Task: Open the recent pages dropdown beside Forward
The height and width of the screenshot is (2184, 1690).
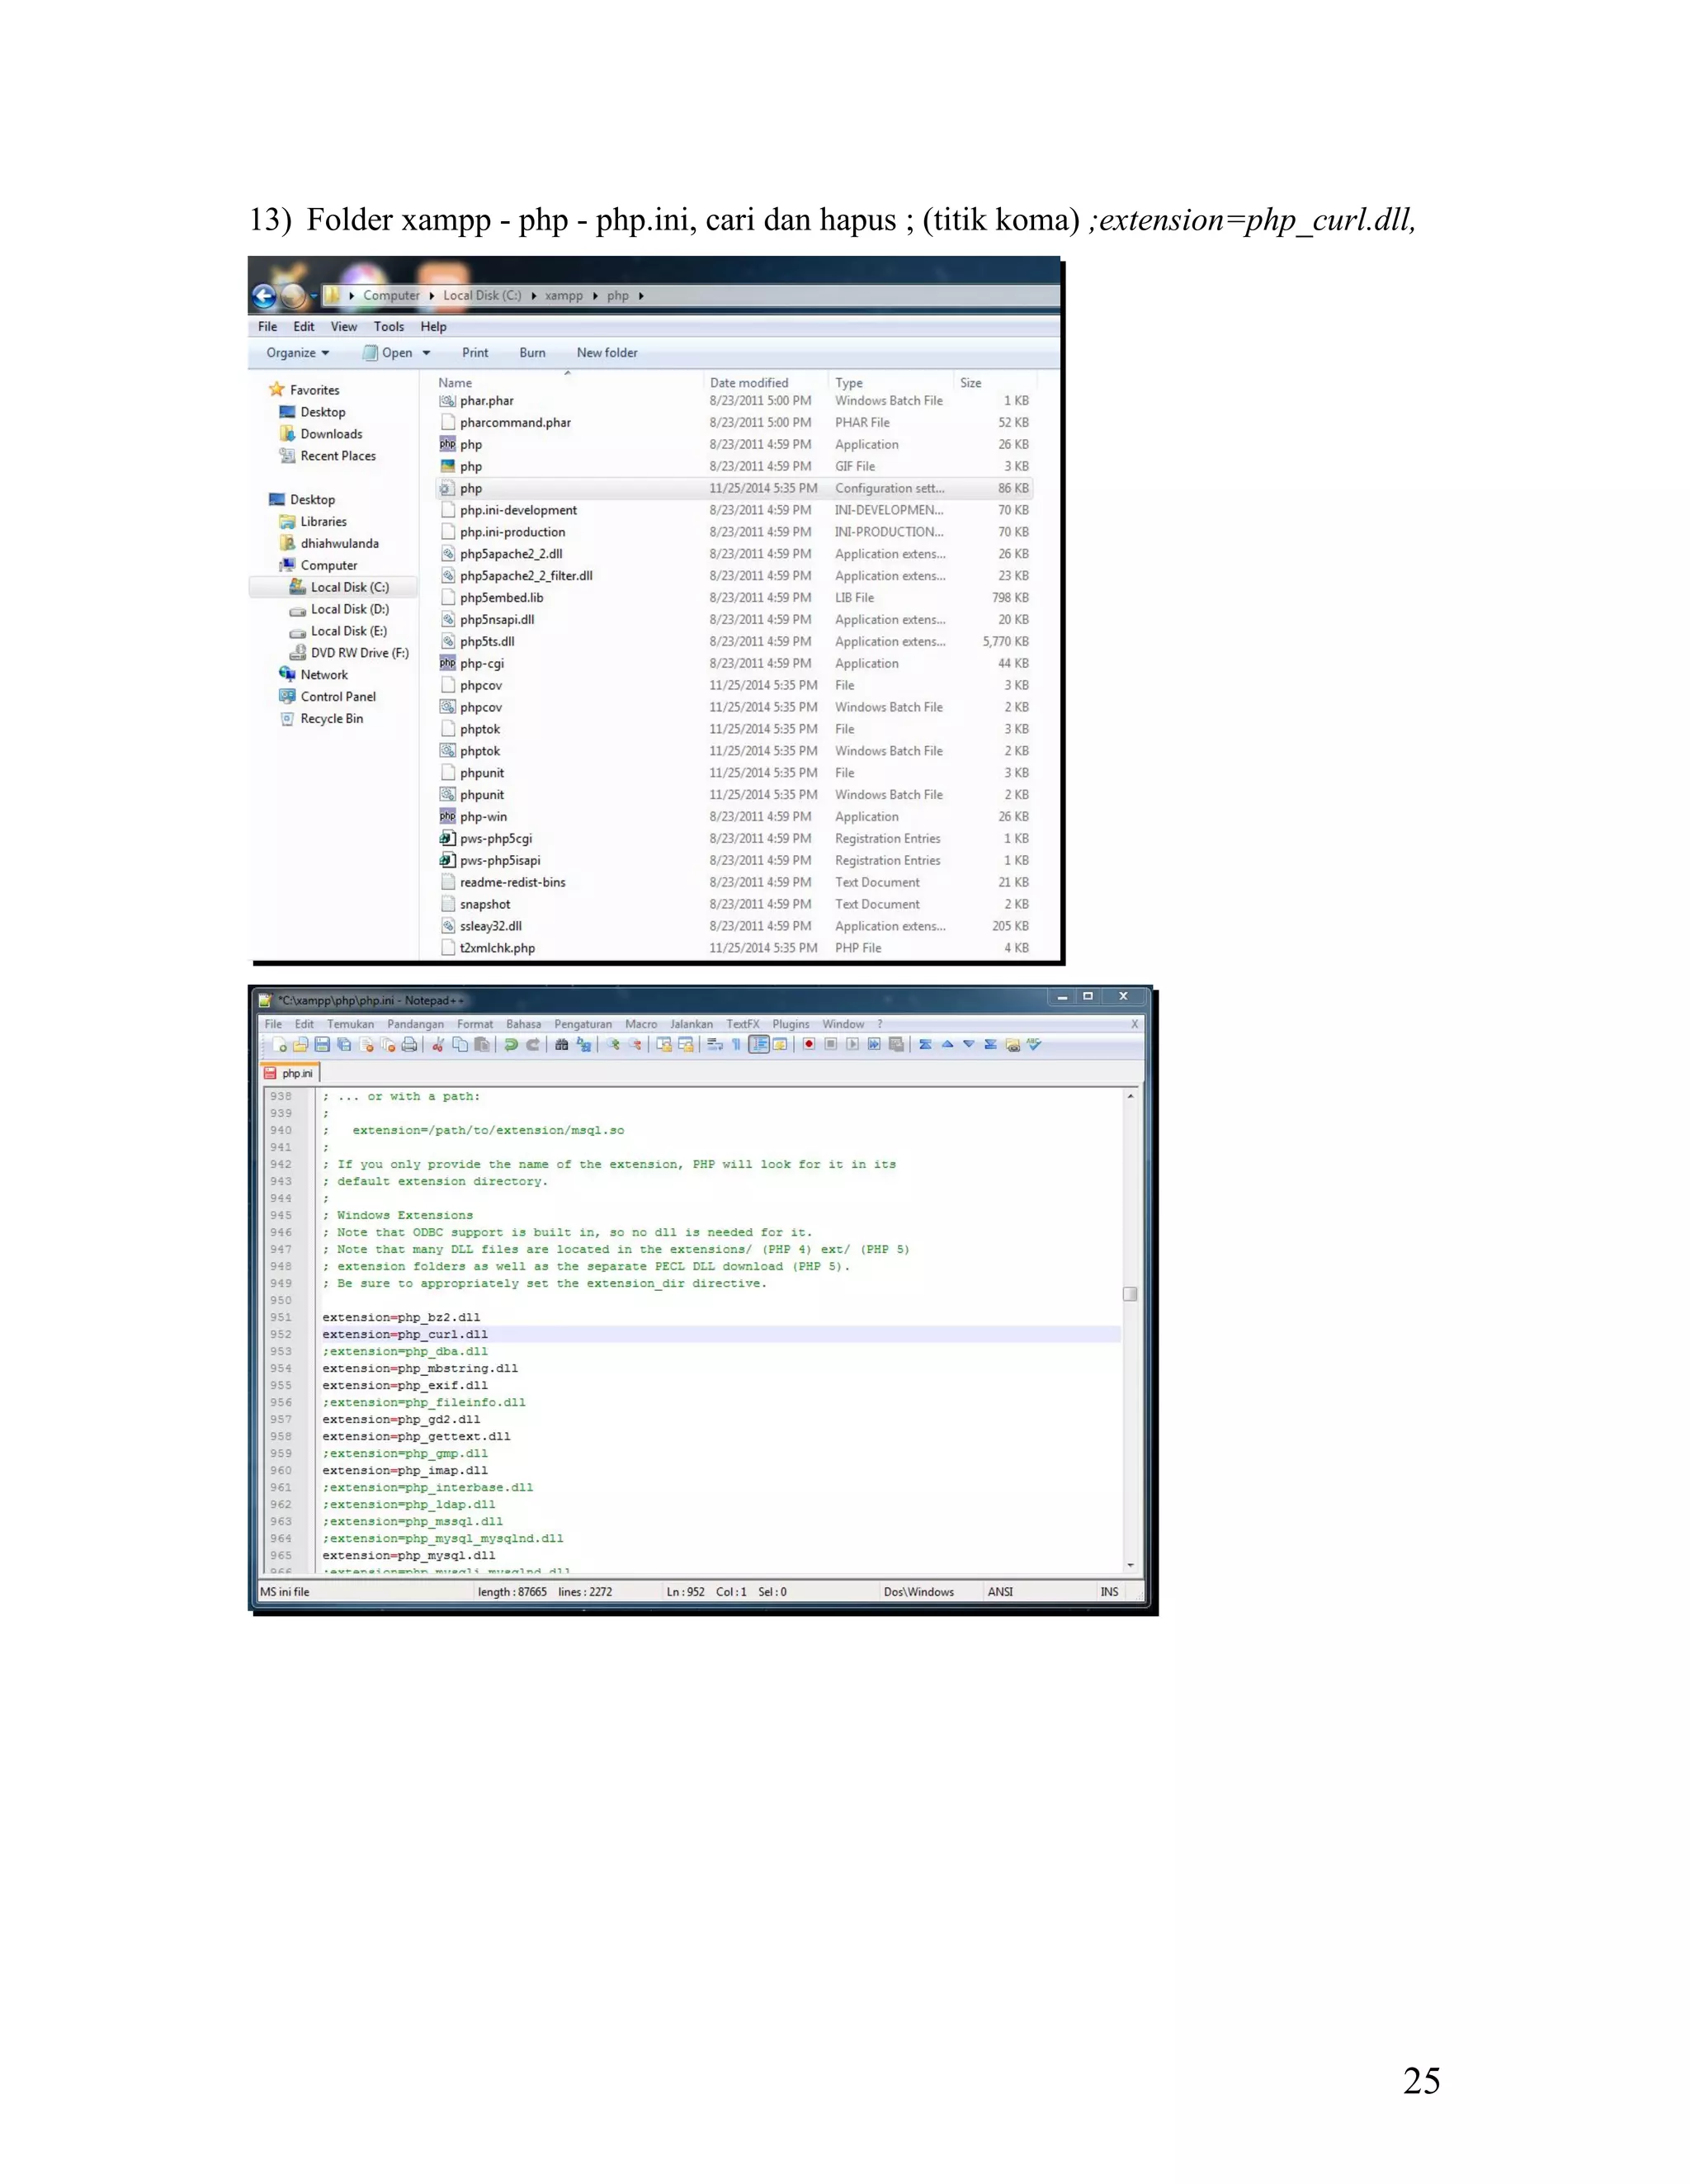Action: click(x=313, y=296)
